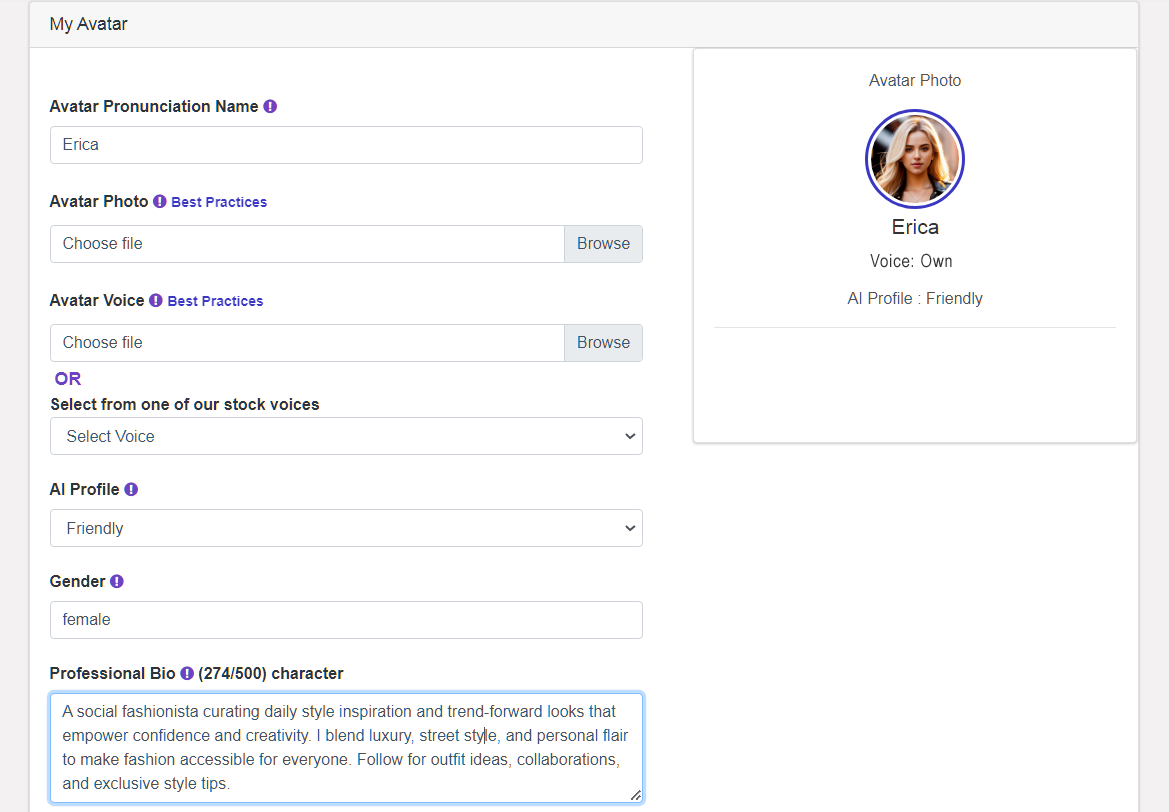This screenshot has width=1169, height=812.
Task: Open the Select Voice stock voices dropdown
Action: point(345,436)
